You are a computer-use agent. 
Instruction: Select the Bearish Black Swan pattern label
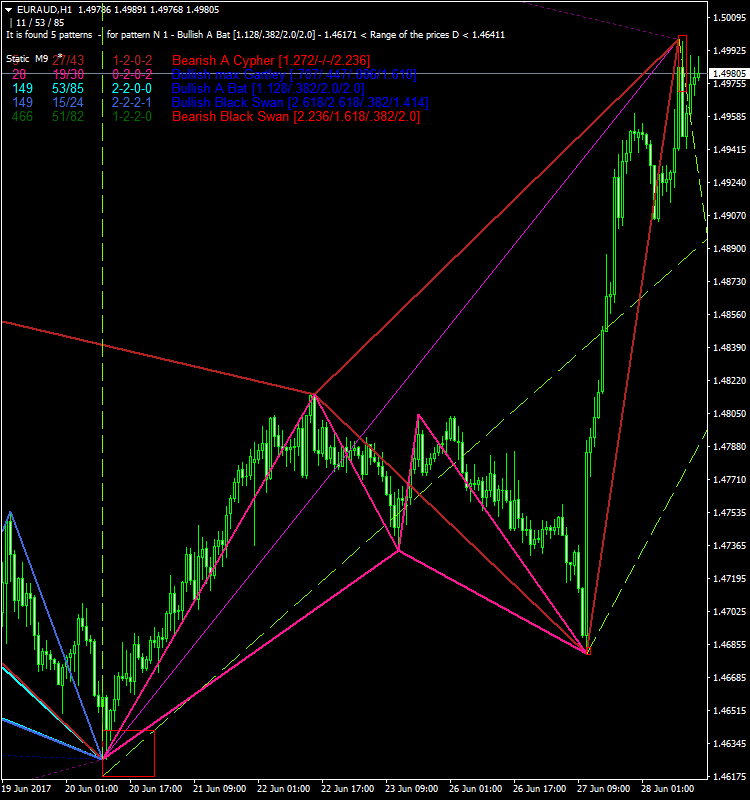coord(295,117)
